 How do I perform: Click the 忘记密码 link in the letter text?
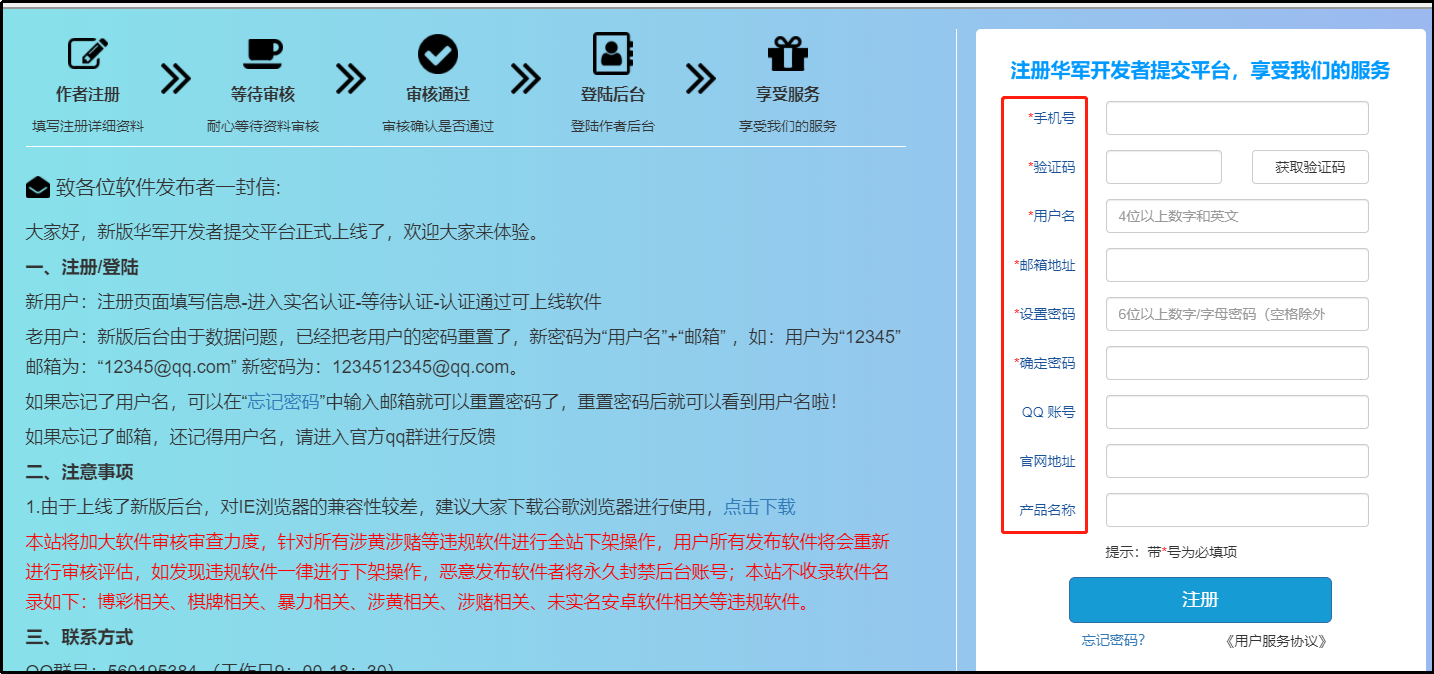tap(283, 402)
